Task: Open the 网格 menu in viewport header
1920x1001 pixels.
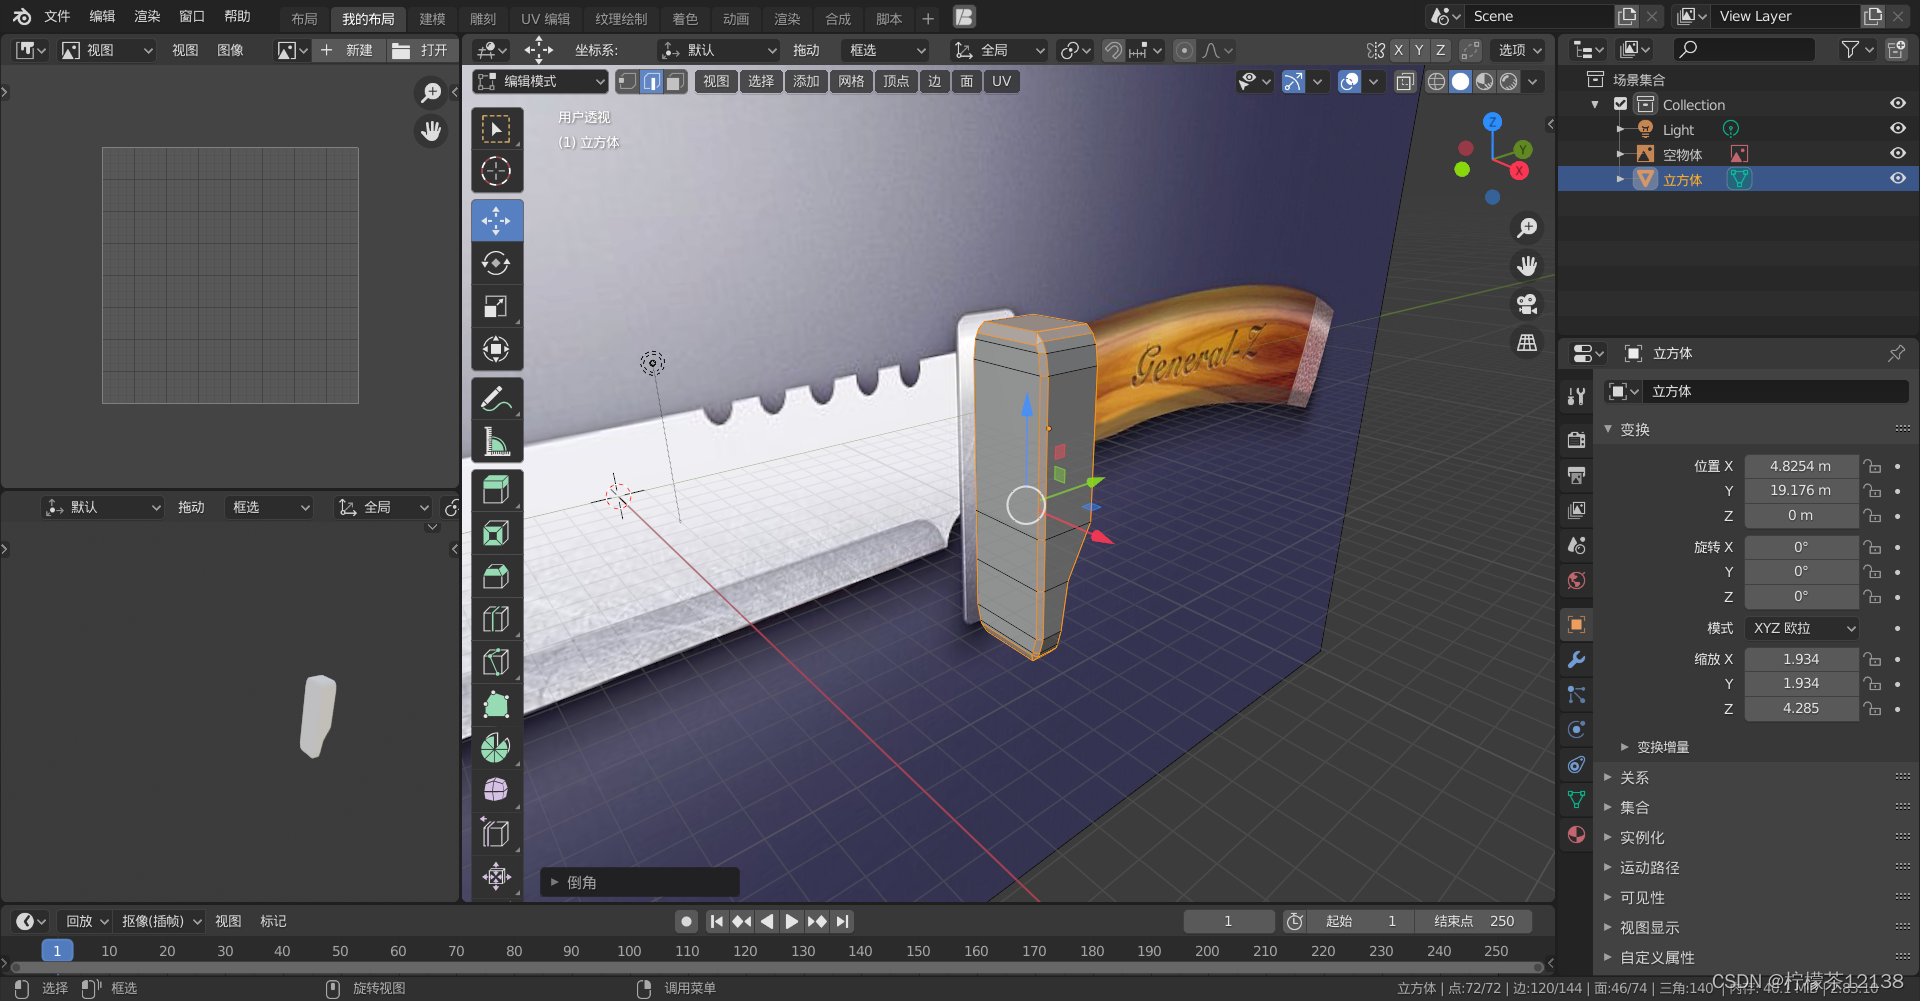Action: tap(851, 81)
